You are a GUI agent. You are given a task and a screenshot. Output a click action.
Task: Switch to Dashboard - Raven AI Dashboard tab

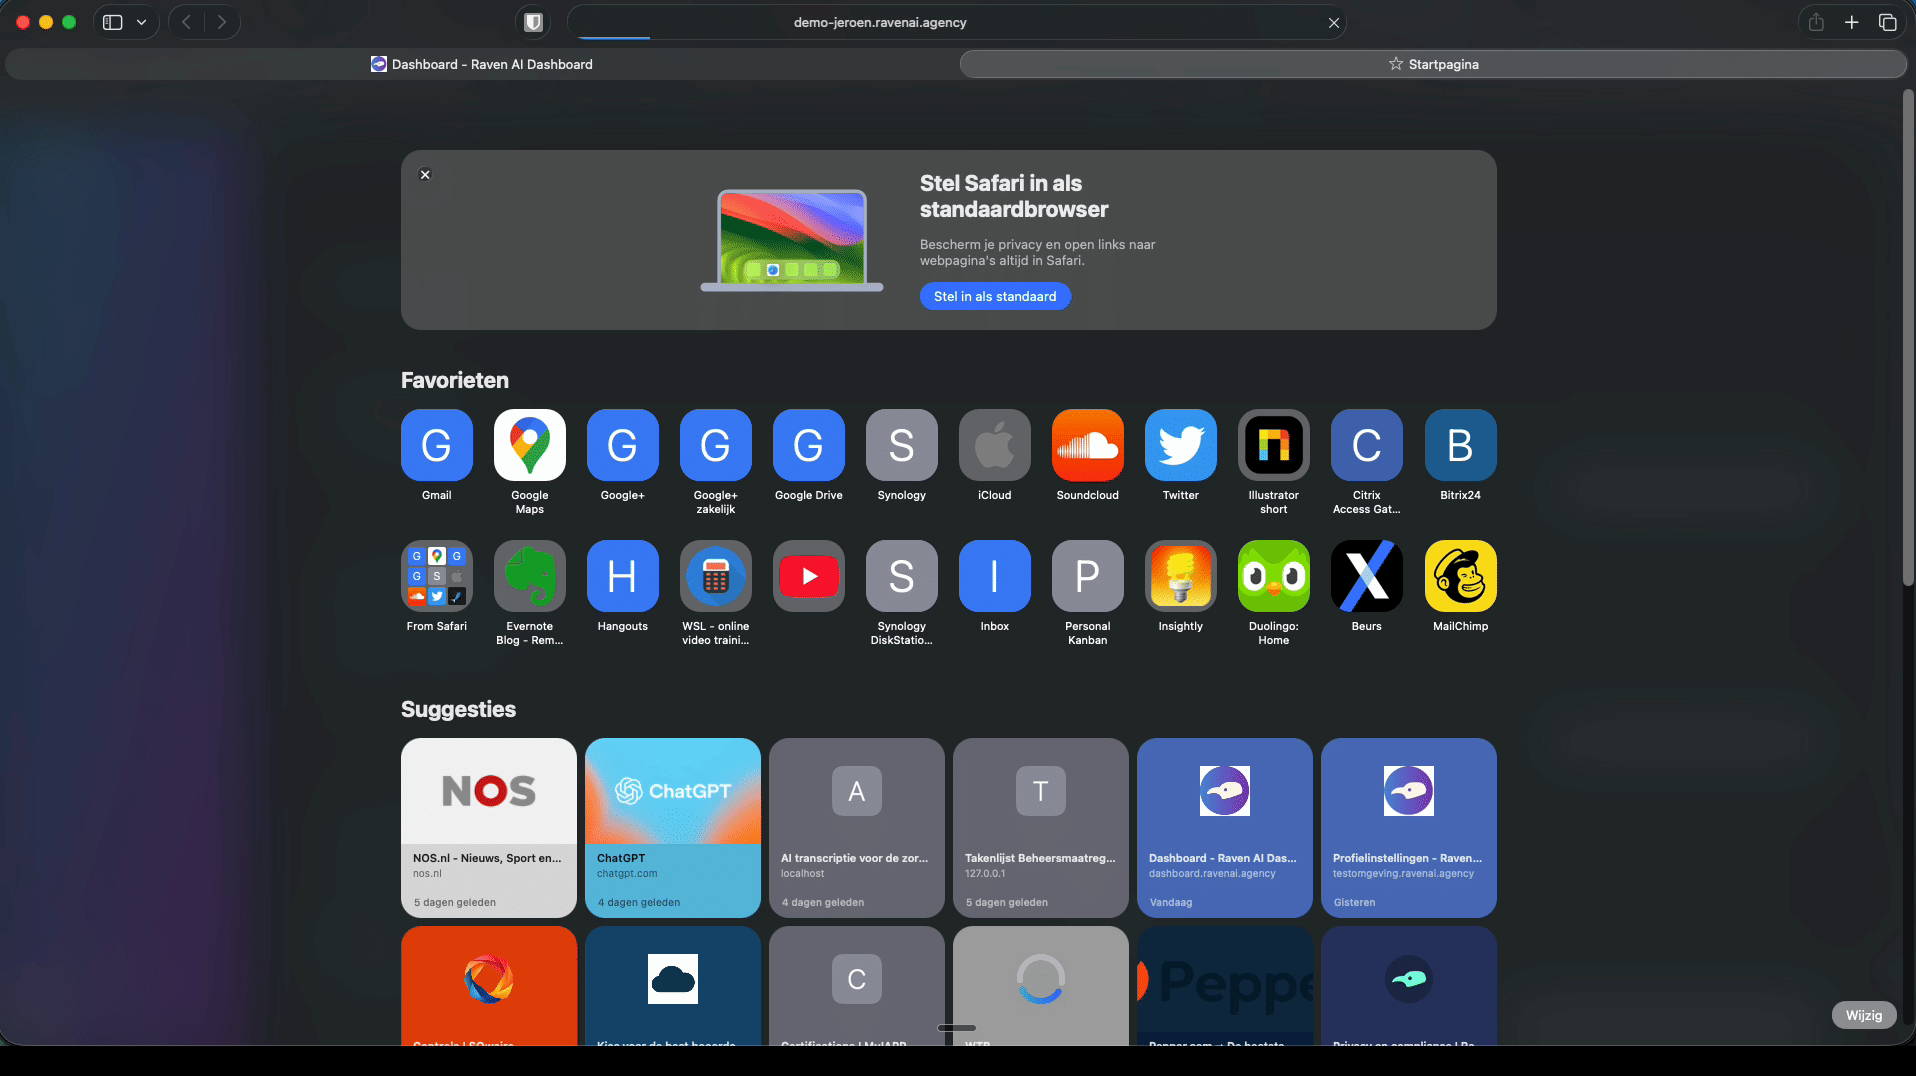[x=481, y=64]
